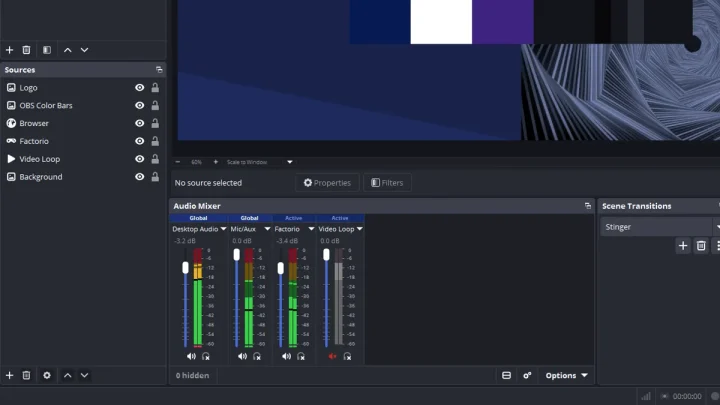The width and height of the screenshot is (720, 405).
Task: Click Mic/Aux volume slider handle
Action: (x=236, y=255)
